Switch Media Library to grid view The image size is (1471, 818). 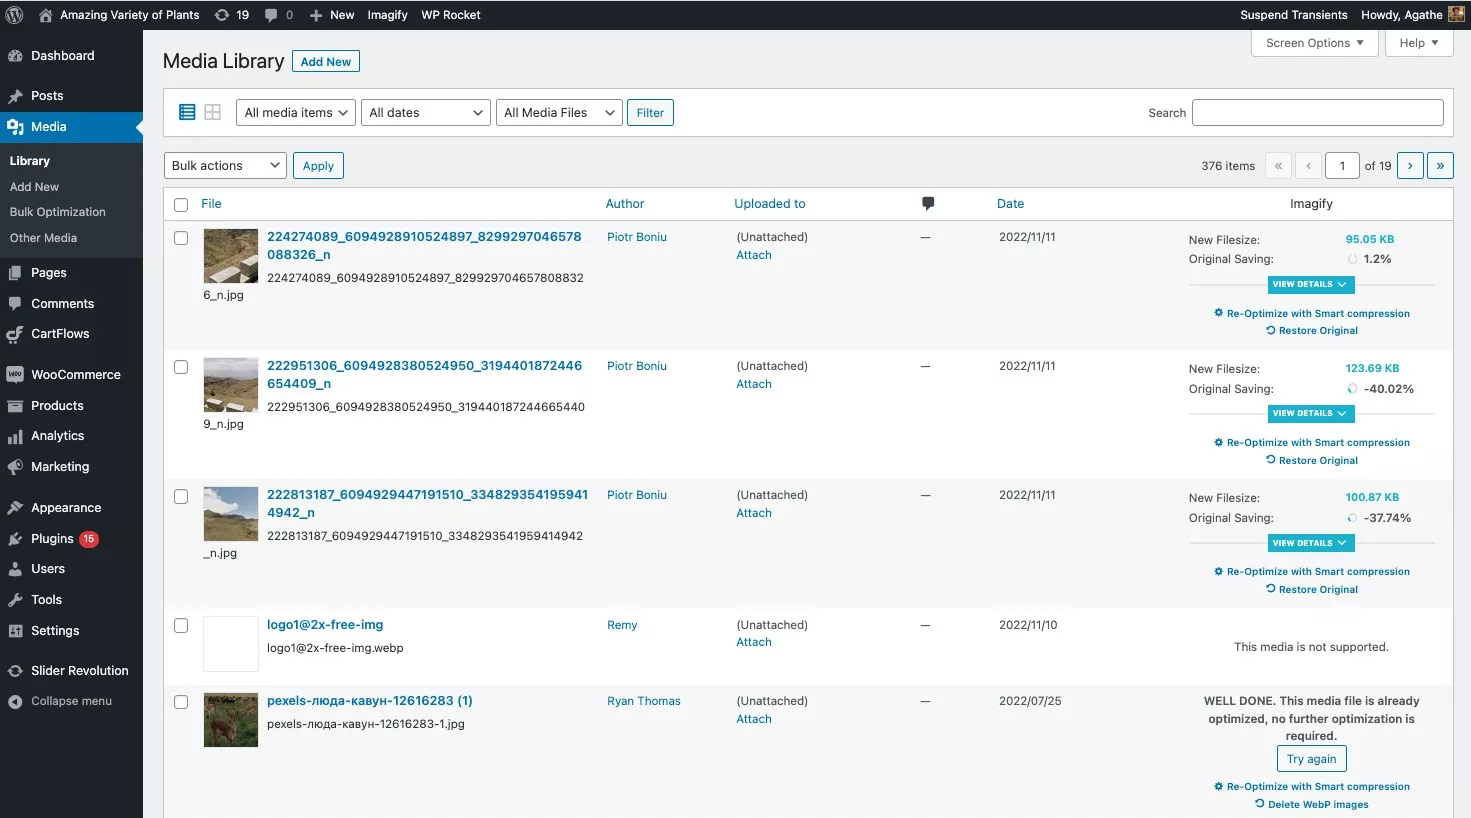tap(210, 112)
